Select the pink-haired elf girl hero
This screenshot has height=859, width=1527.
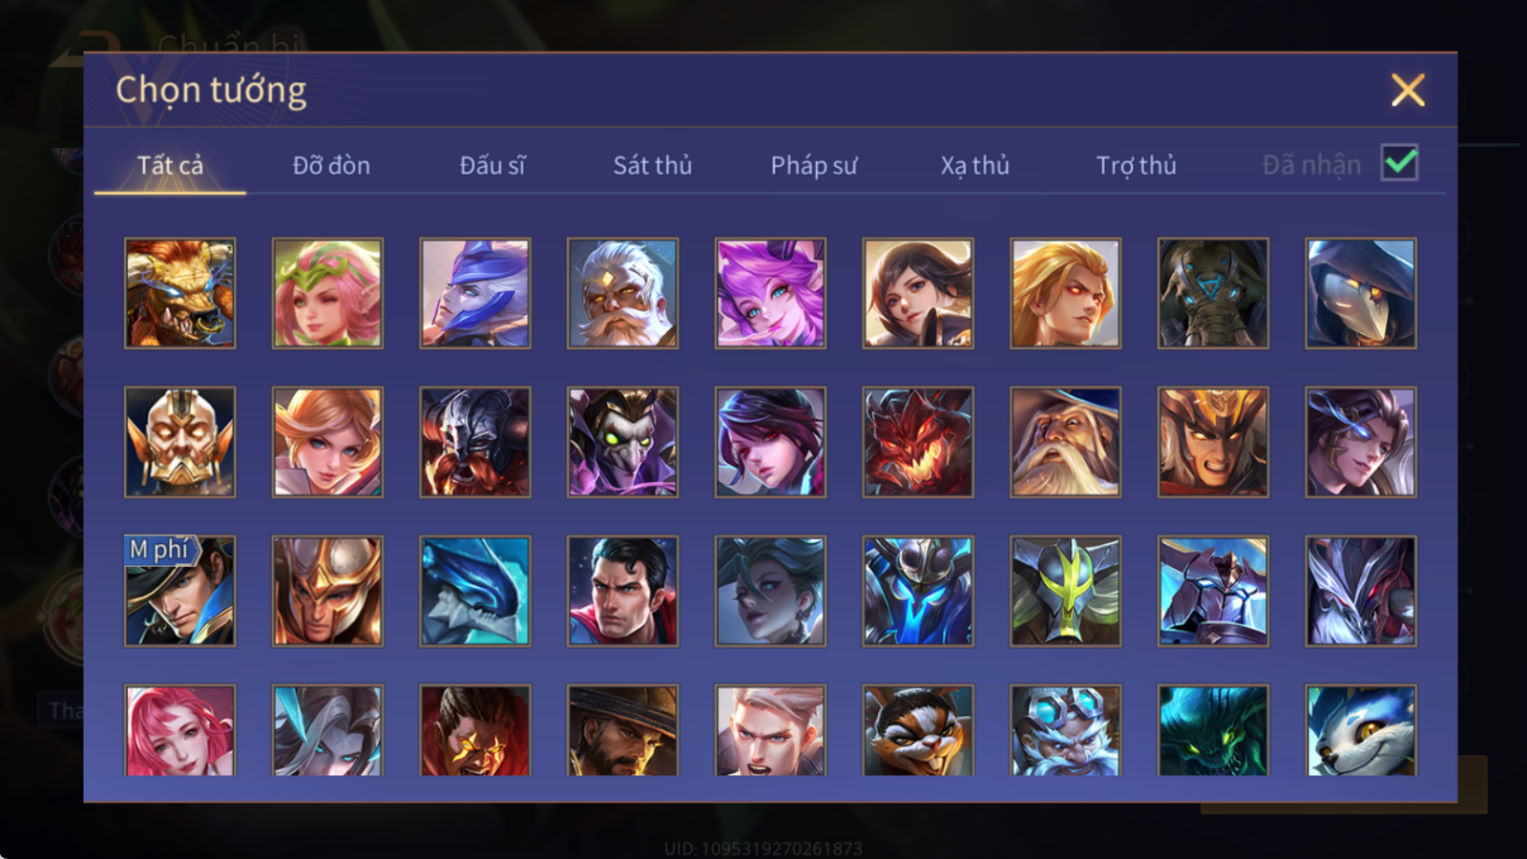[327, 293]
